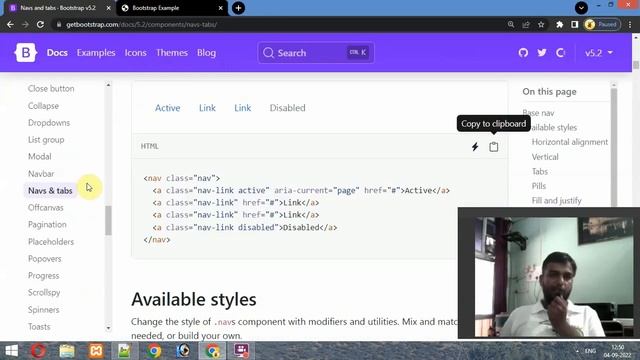Jump to Pills section link
The height and width of the screenshot is (360, 640).
coord(538,186)
